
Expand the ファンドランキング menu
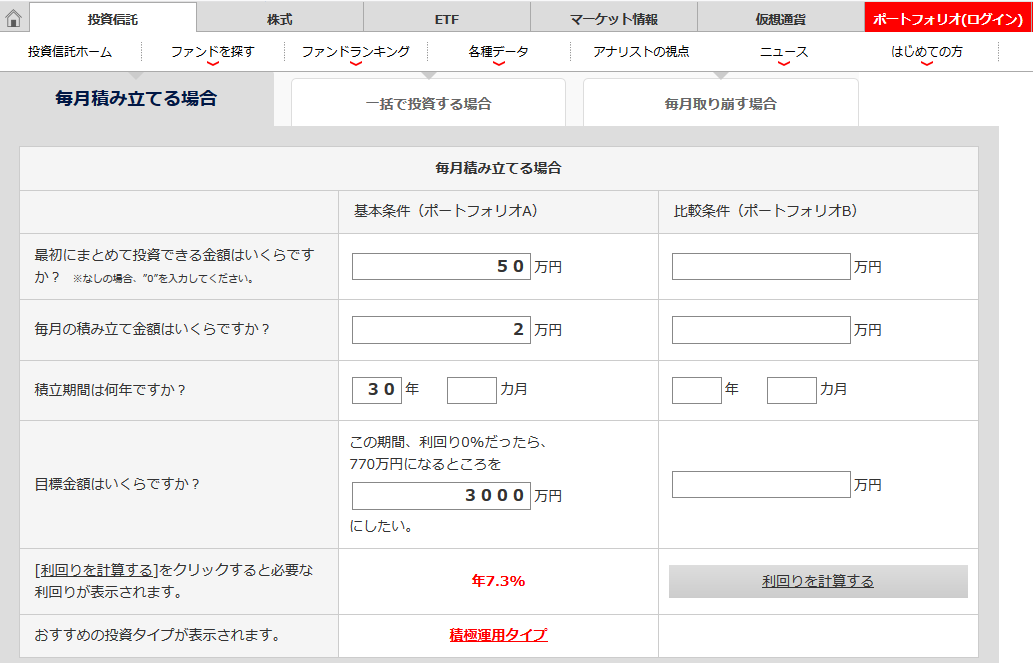point(356,52)
